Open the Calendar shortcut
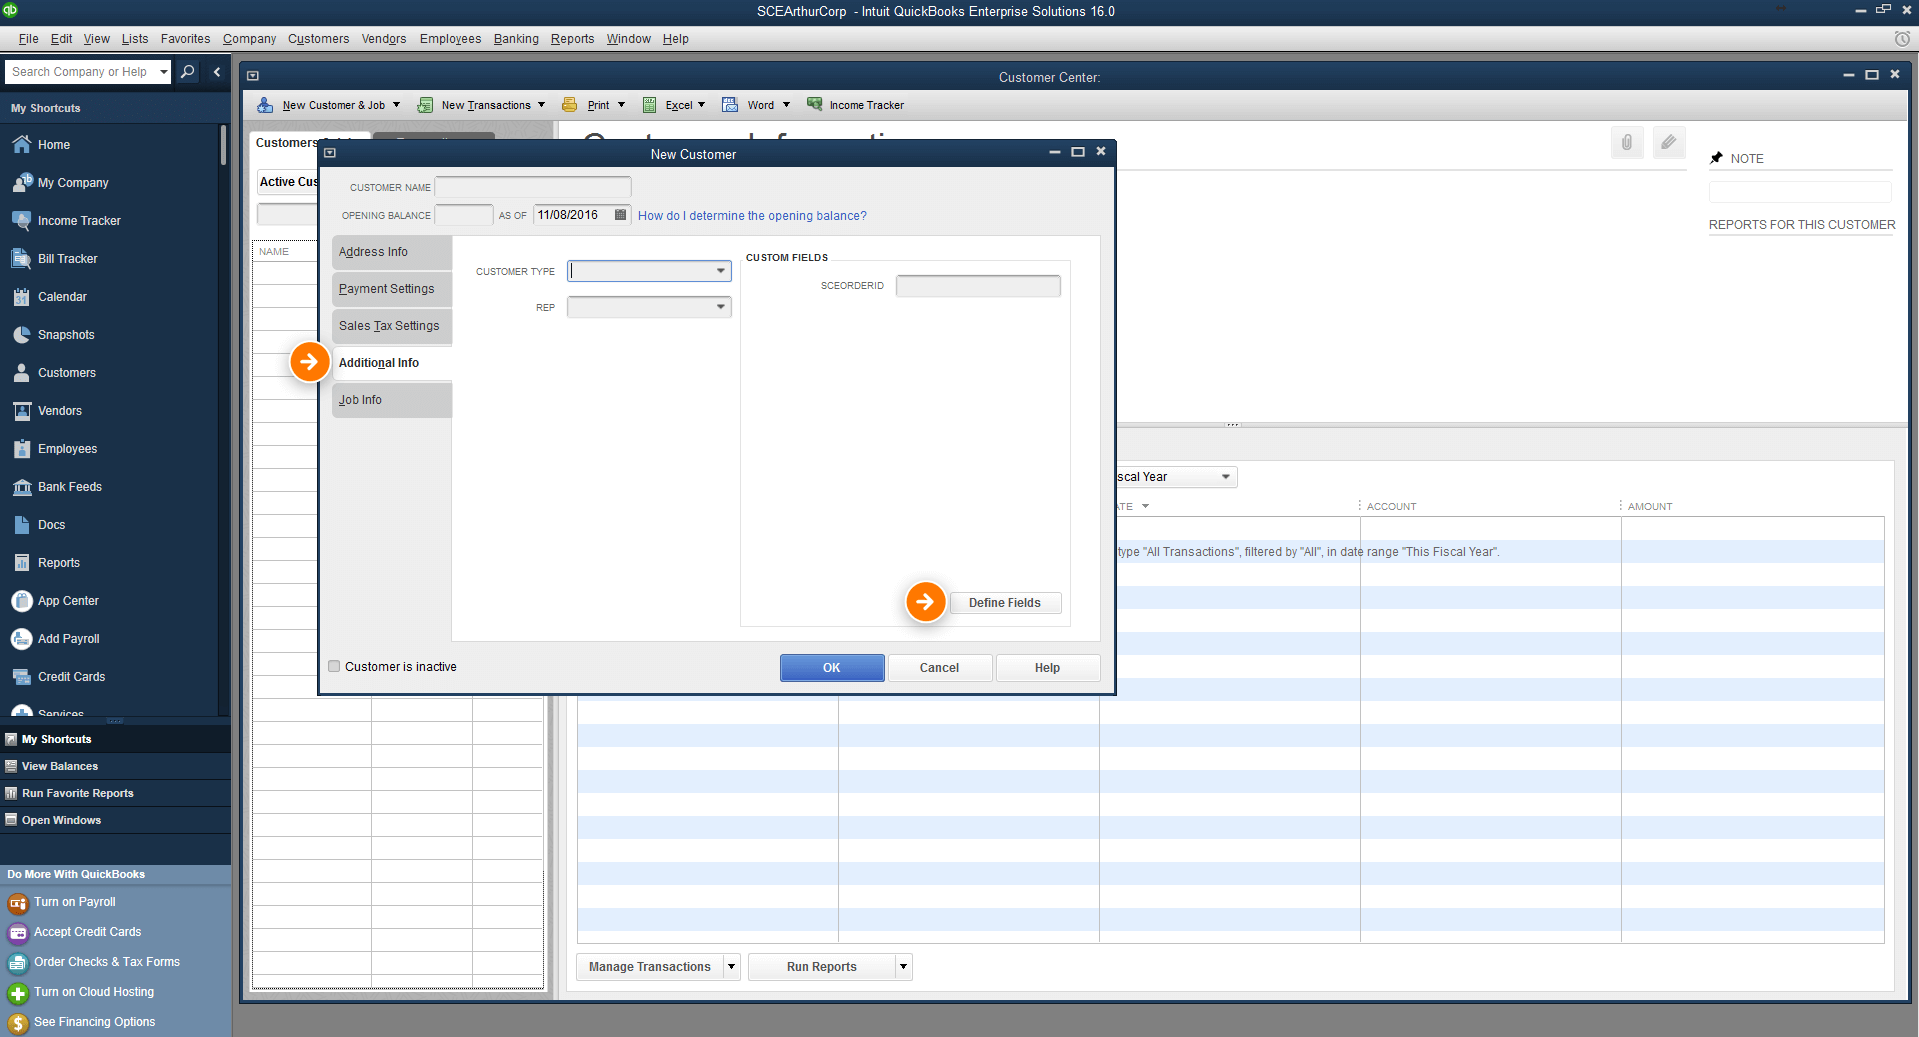The height and width of the screenshot is (1037, 1919). pos(62,297)
